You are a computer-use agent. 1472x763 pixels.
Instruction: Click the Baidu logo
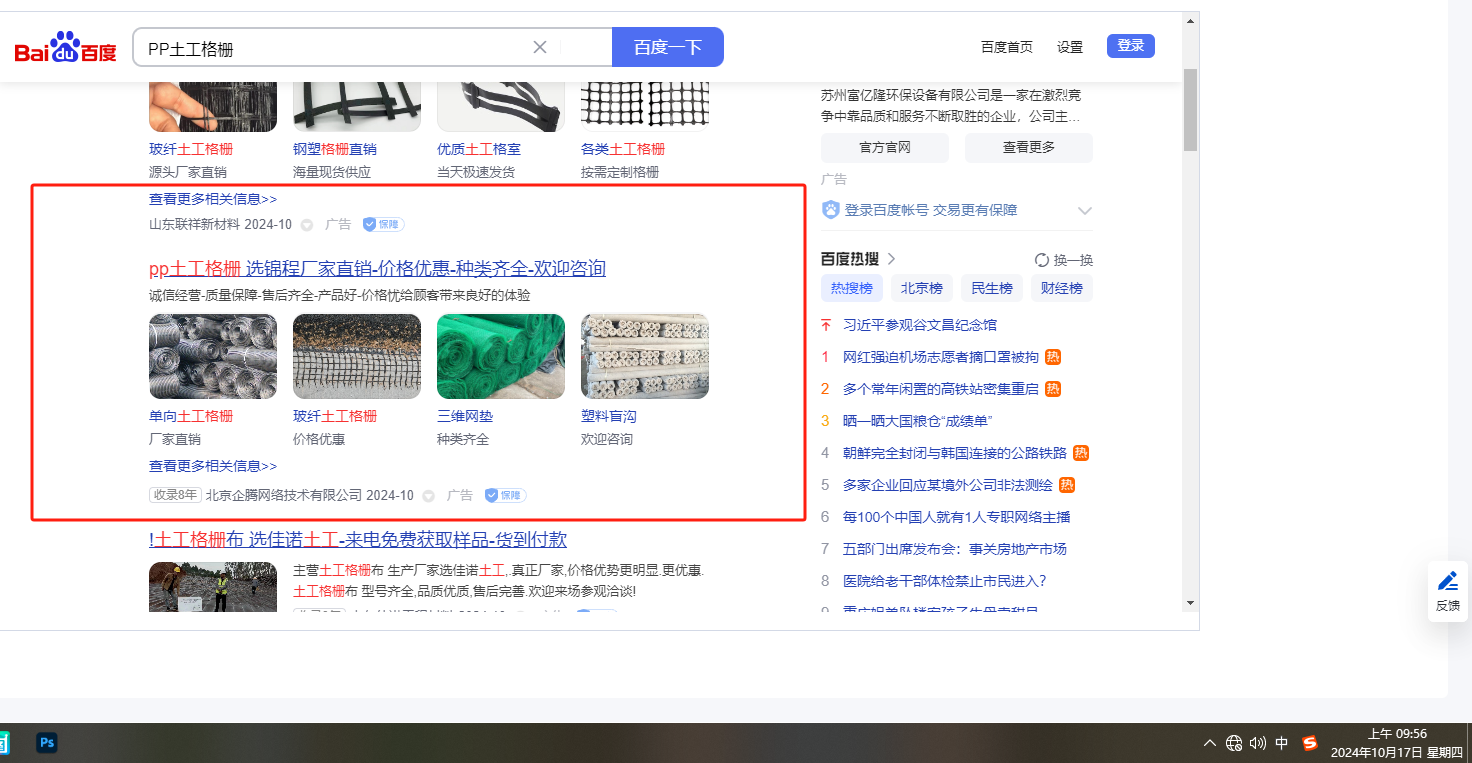(65, 47)
